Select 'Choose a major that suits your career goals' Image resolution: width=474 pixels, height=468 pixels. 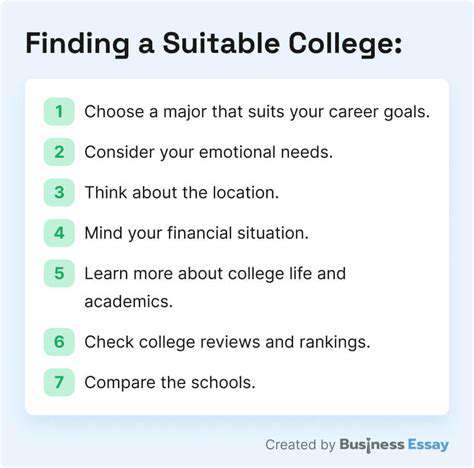257,112
